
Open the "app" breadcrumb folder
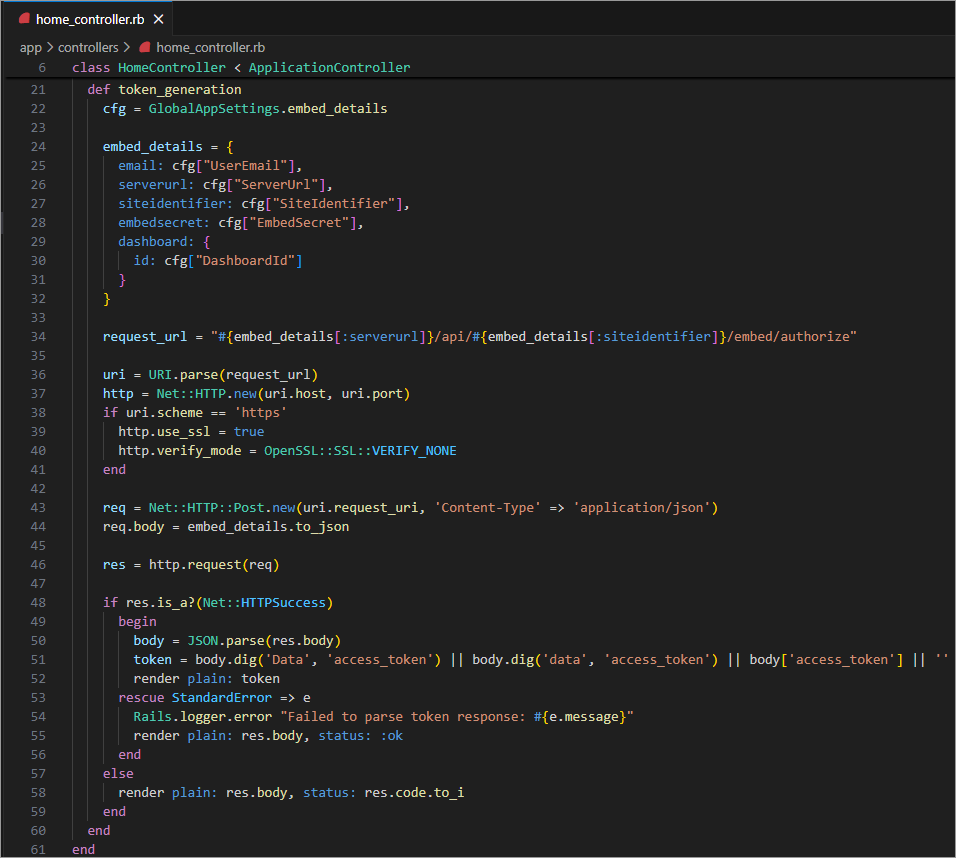coord(32,47)
